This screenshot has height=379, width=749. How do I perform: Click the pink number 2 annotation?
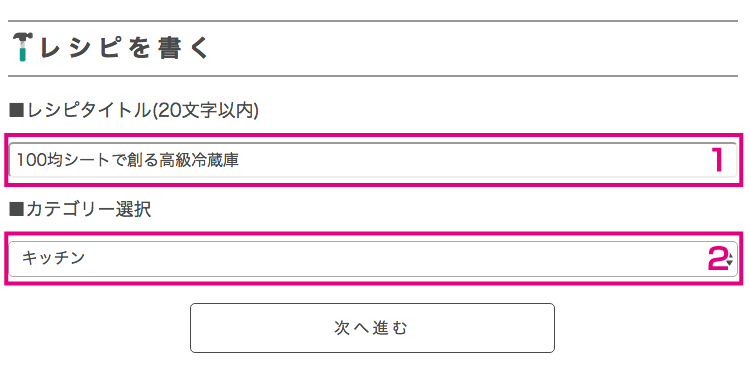(x=717, y=259)
